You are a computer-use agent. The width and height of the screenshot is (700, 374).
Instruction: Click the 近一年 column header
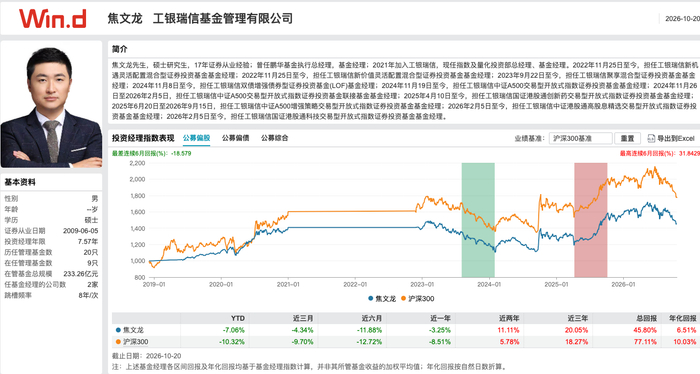(x=441, y=318)
